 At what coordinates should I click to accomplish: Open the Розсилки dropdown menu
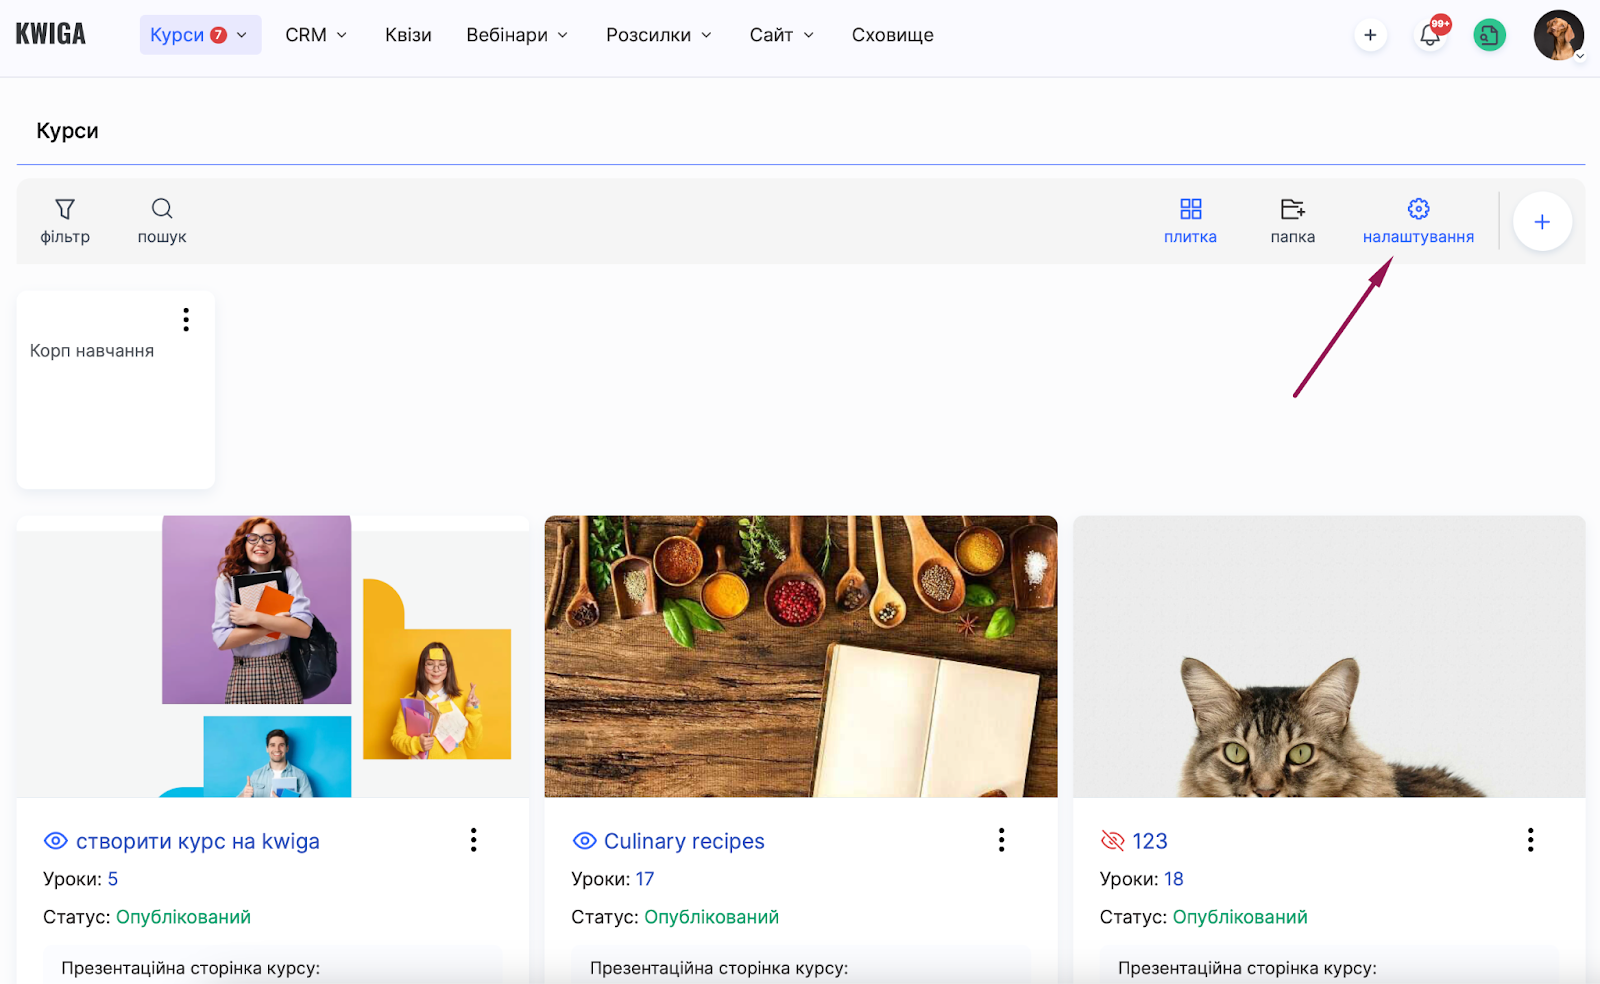click(659, 35)
